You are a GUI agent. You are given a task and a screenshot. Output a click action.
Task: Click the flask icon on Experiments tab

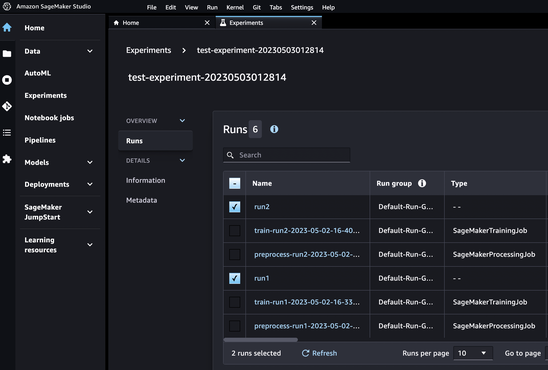(x=223, y=23)
